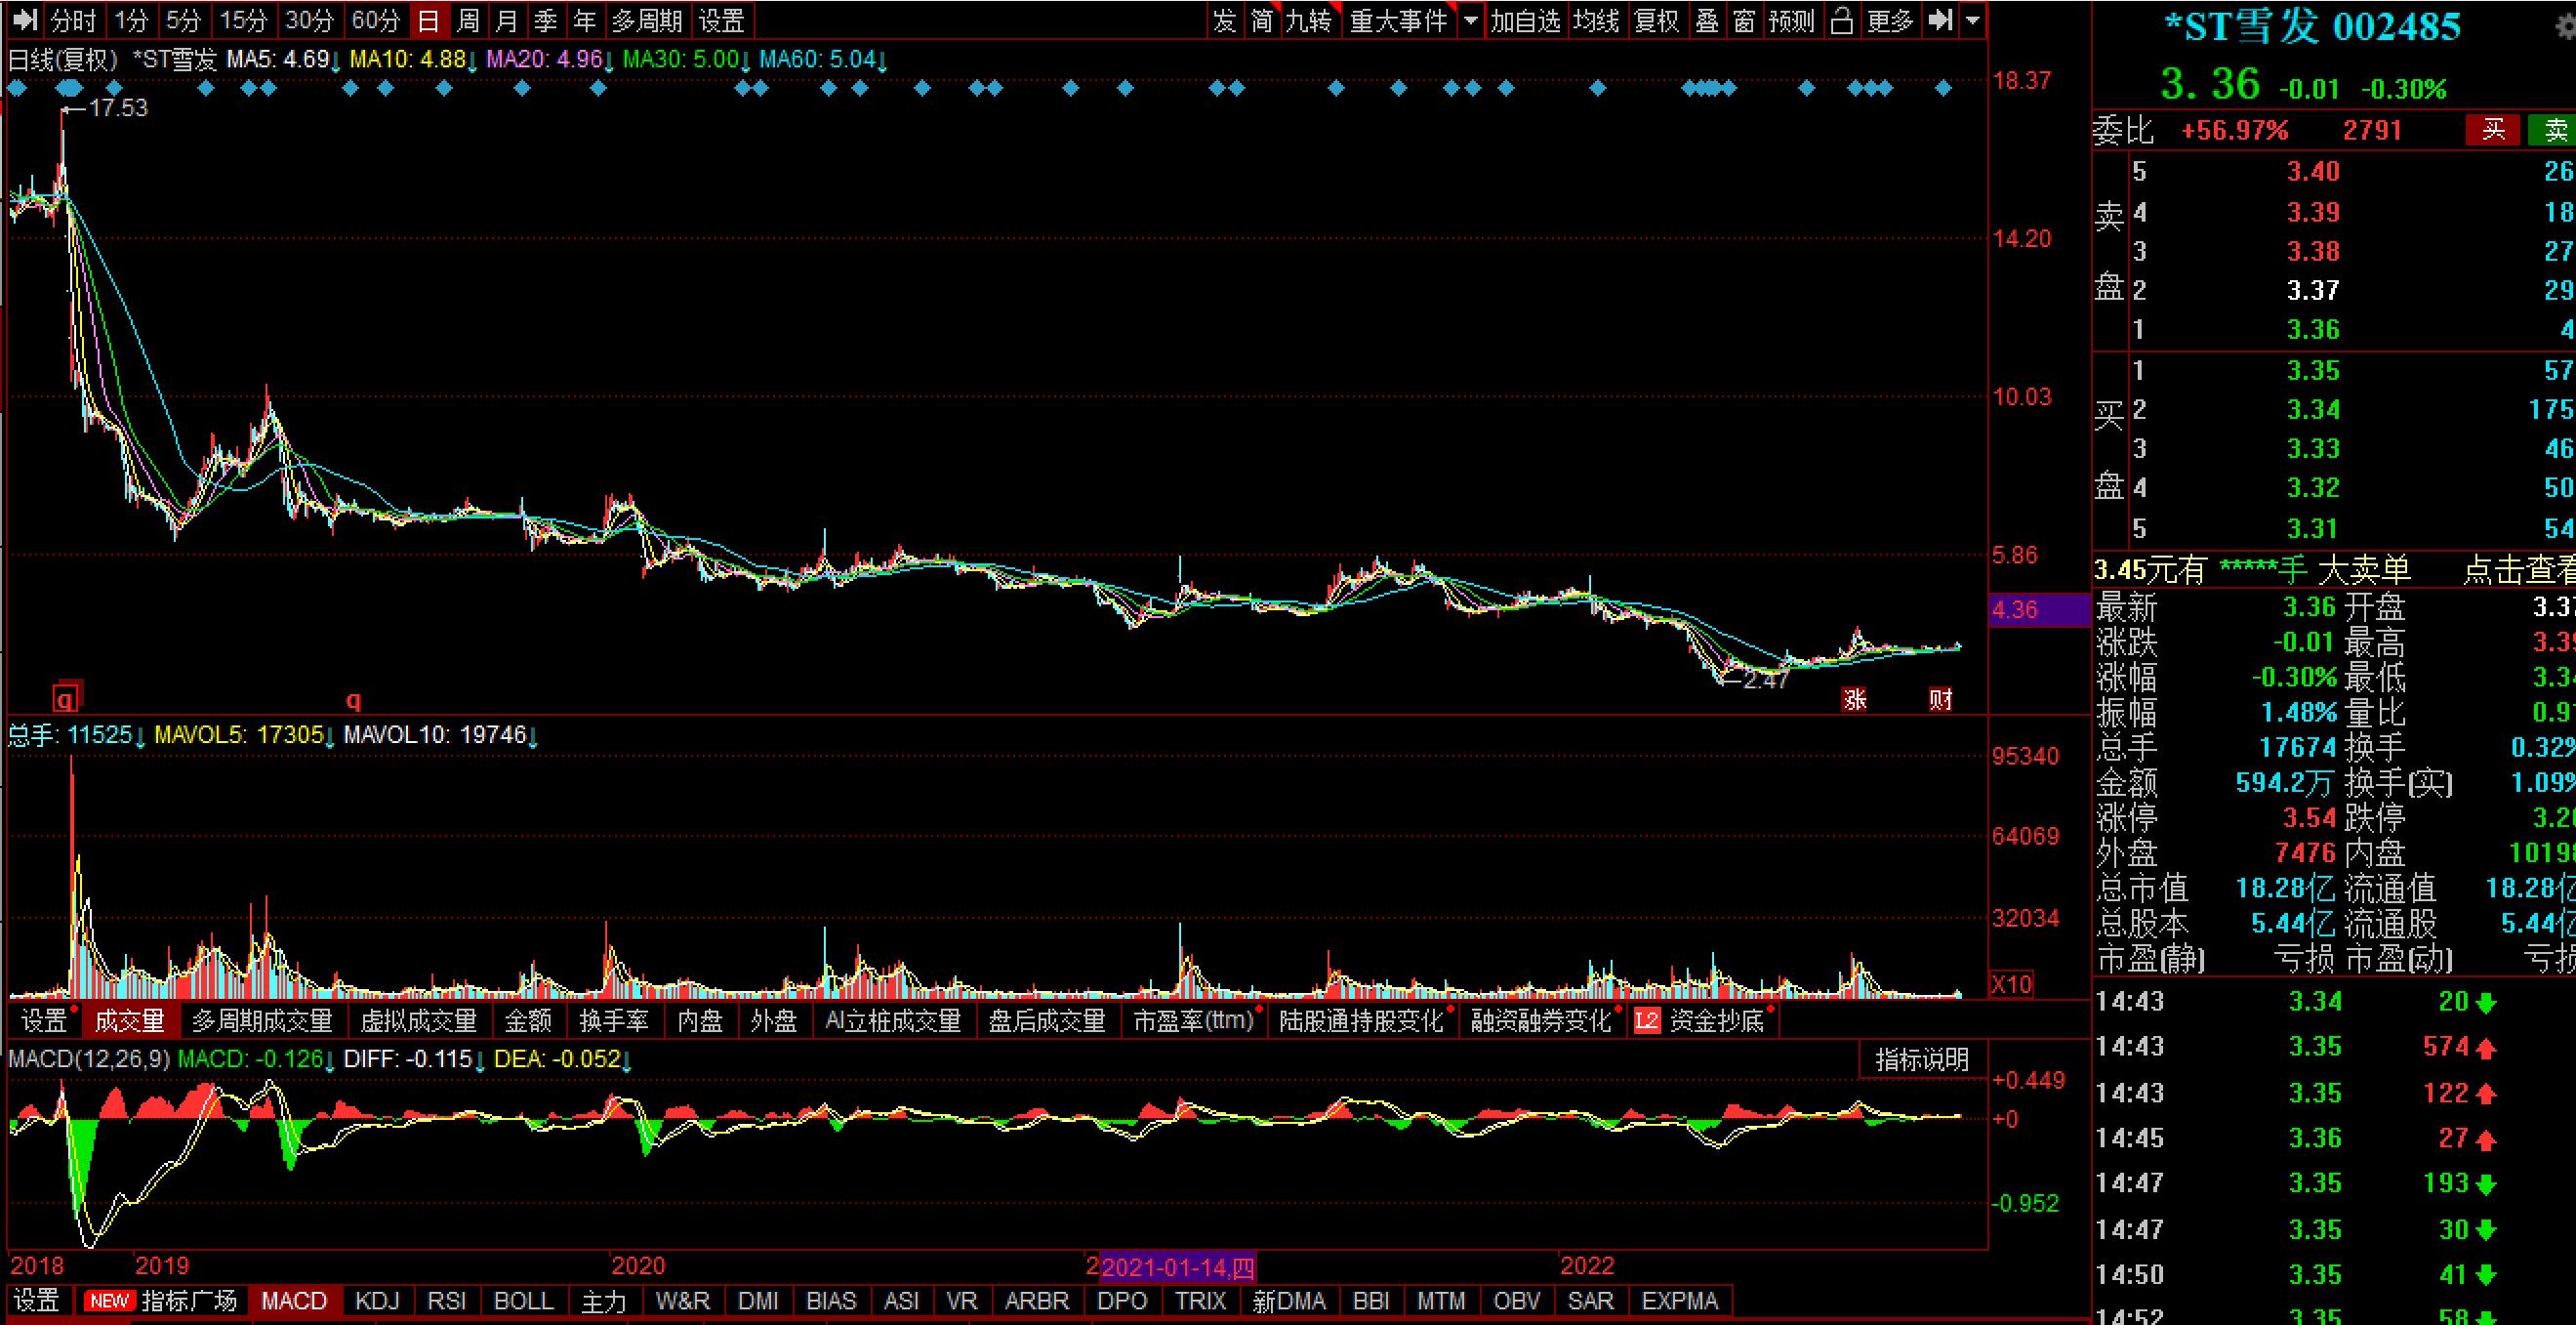Switch volume panel to 虚拟成交量
This screenshot has width=2576, height=1325.
click(418, 1021)
